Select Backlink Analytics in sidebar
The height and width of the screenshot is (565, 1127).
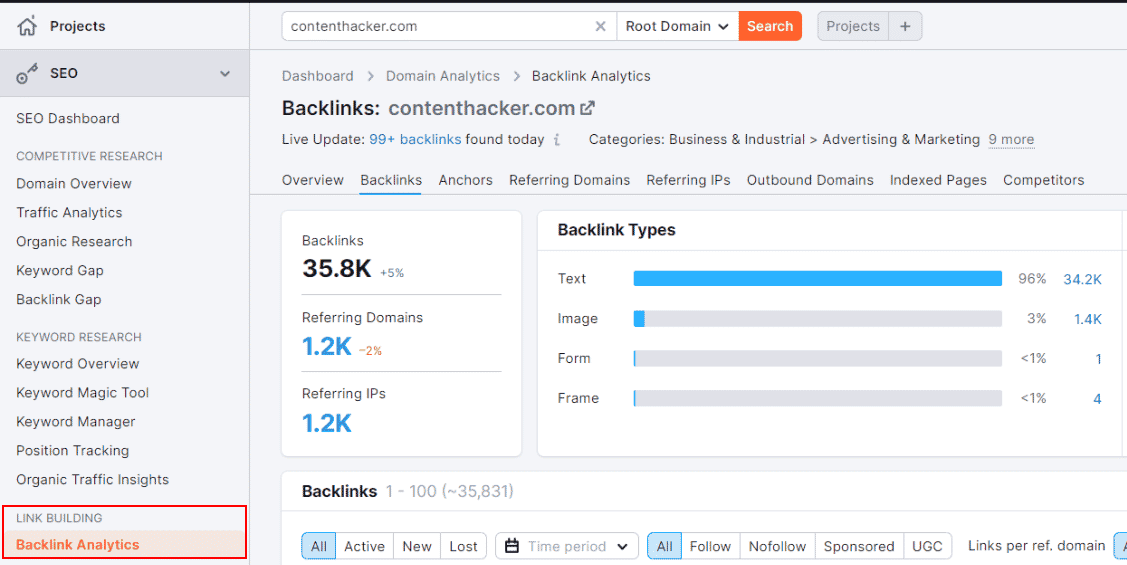click(78, 545)
